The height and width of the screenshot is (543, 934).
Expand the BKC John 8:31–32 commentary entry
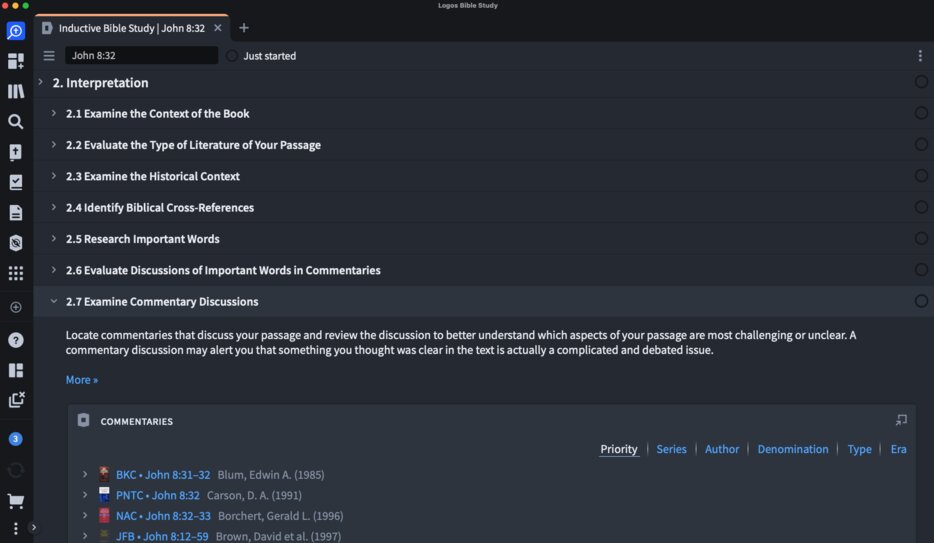(x=85, y=475)
